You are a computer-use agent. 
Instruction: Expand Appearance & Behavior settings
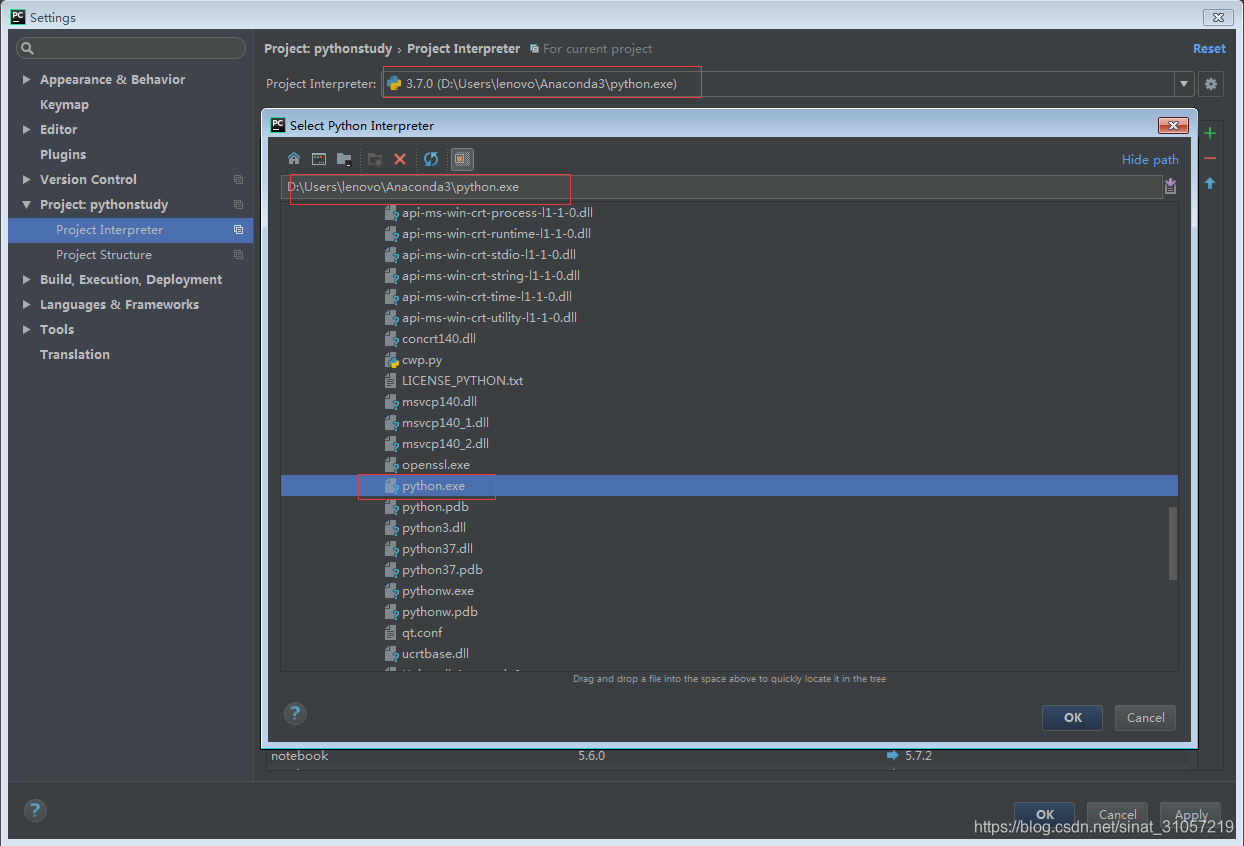pyautogui.click(x=26, y=79)
